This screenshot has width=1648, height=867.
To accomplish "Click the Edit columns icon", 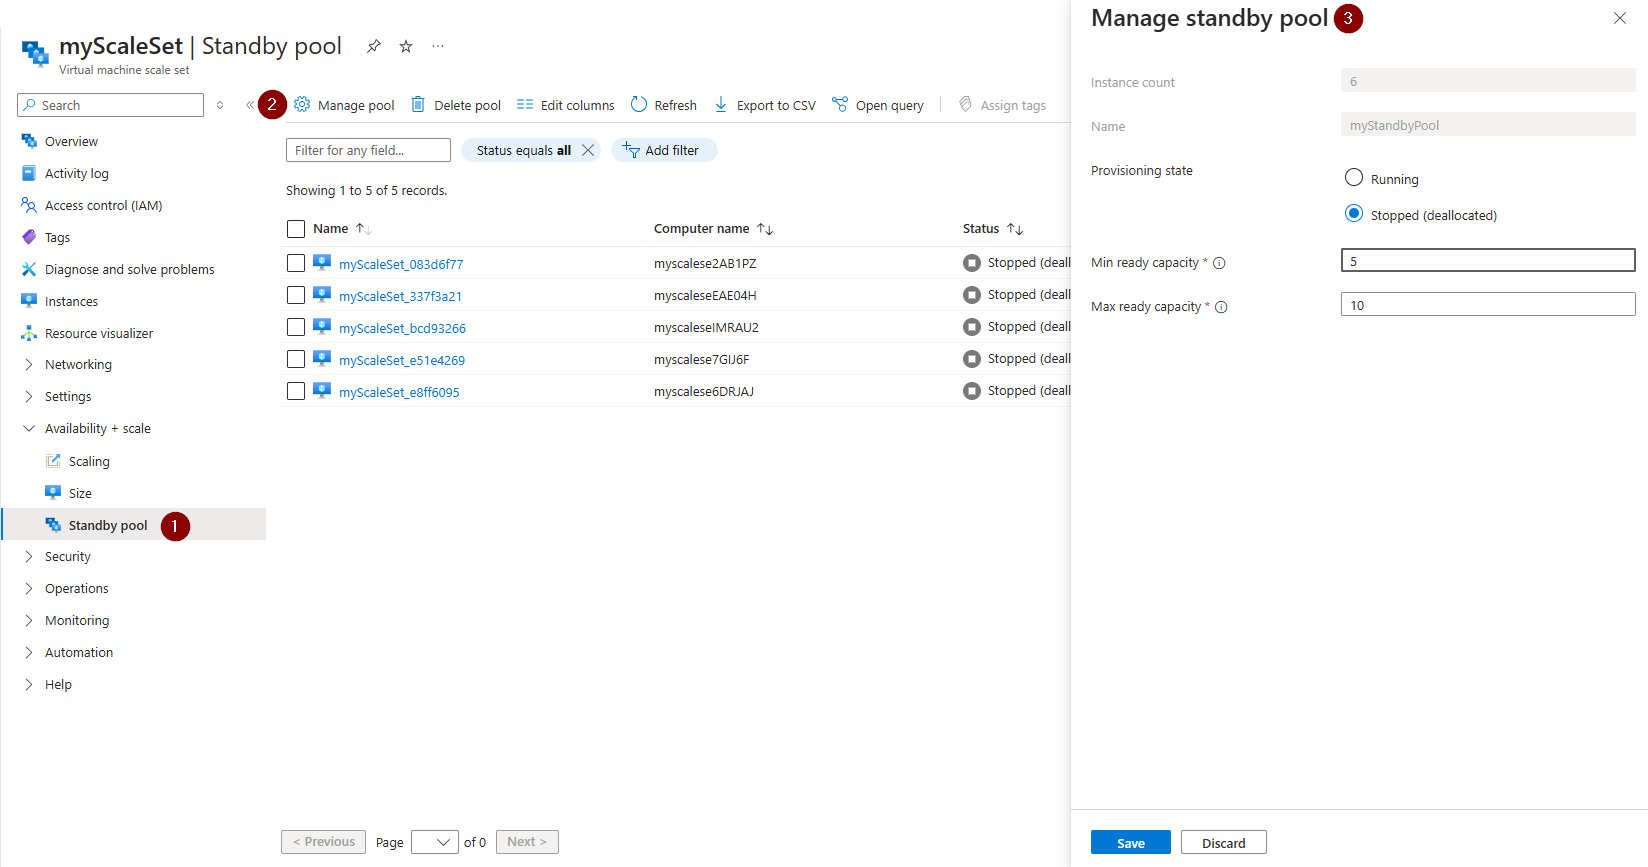I will point(524,104).
